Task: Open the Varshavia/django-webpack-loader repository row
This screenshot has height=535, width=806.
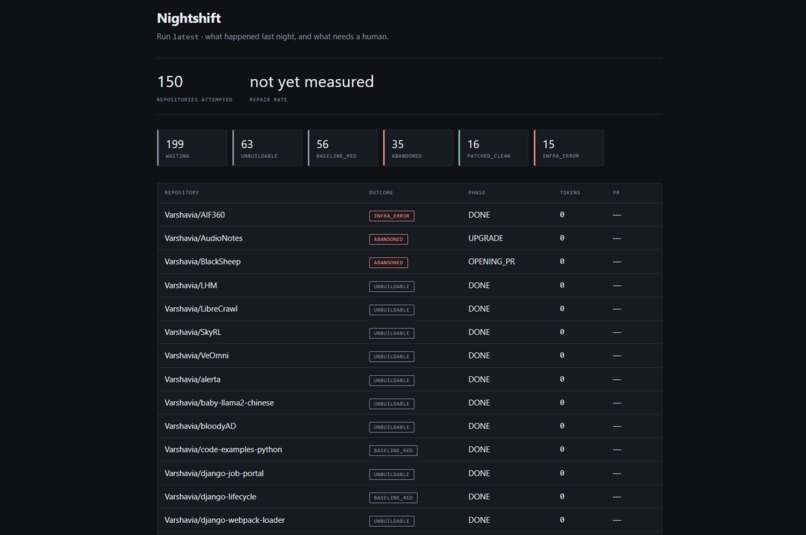Action: coord(409,520)
